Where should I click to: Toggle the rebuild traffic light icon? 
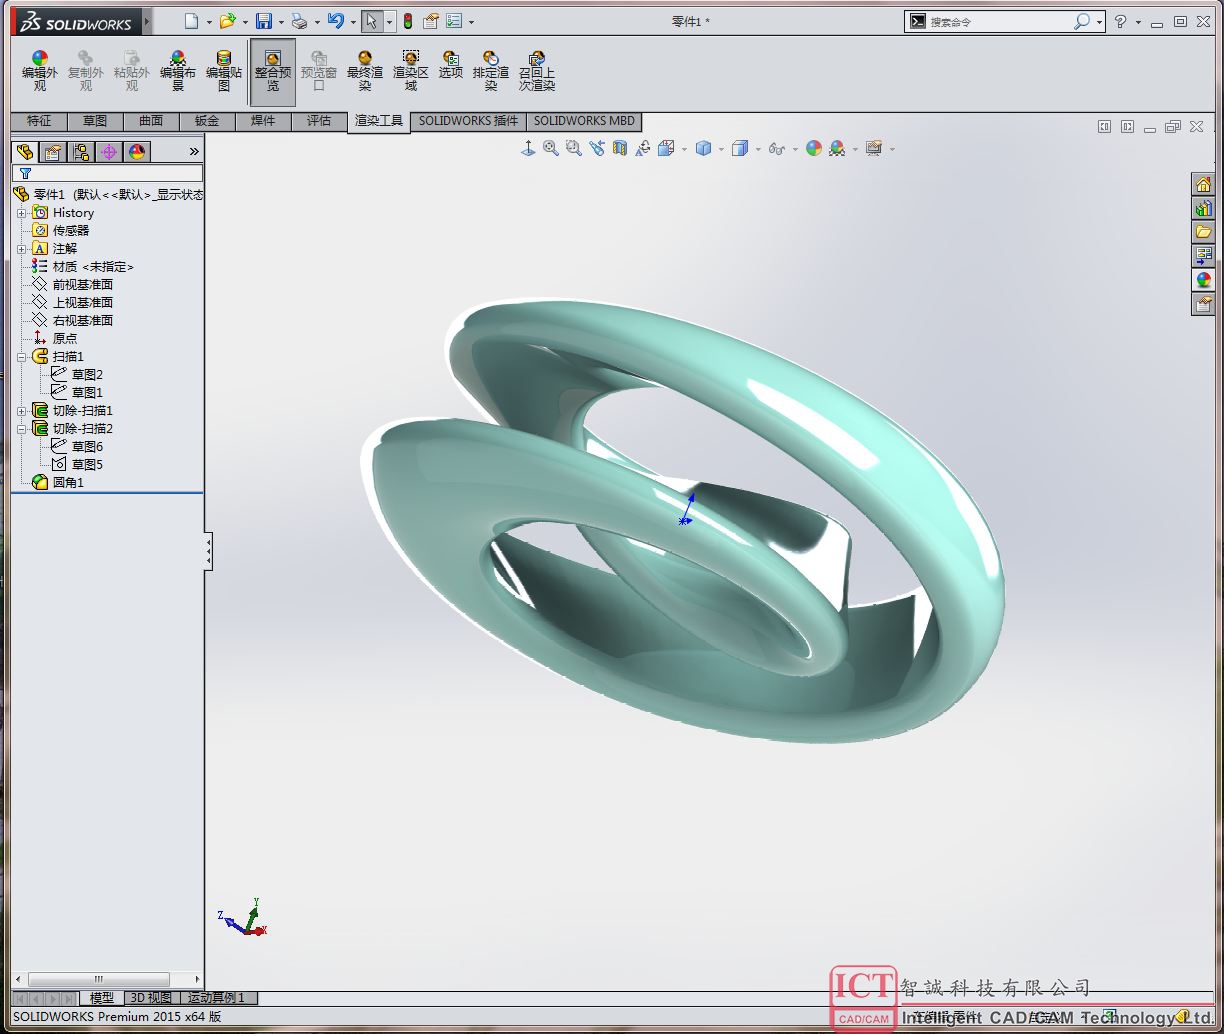(408, 21)
